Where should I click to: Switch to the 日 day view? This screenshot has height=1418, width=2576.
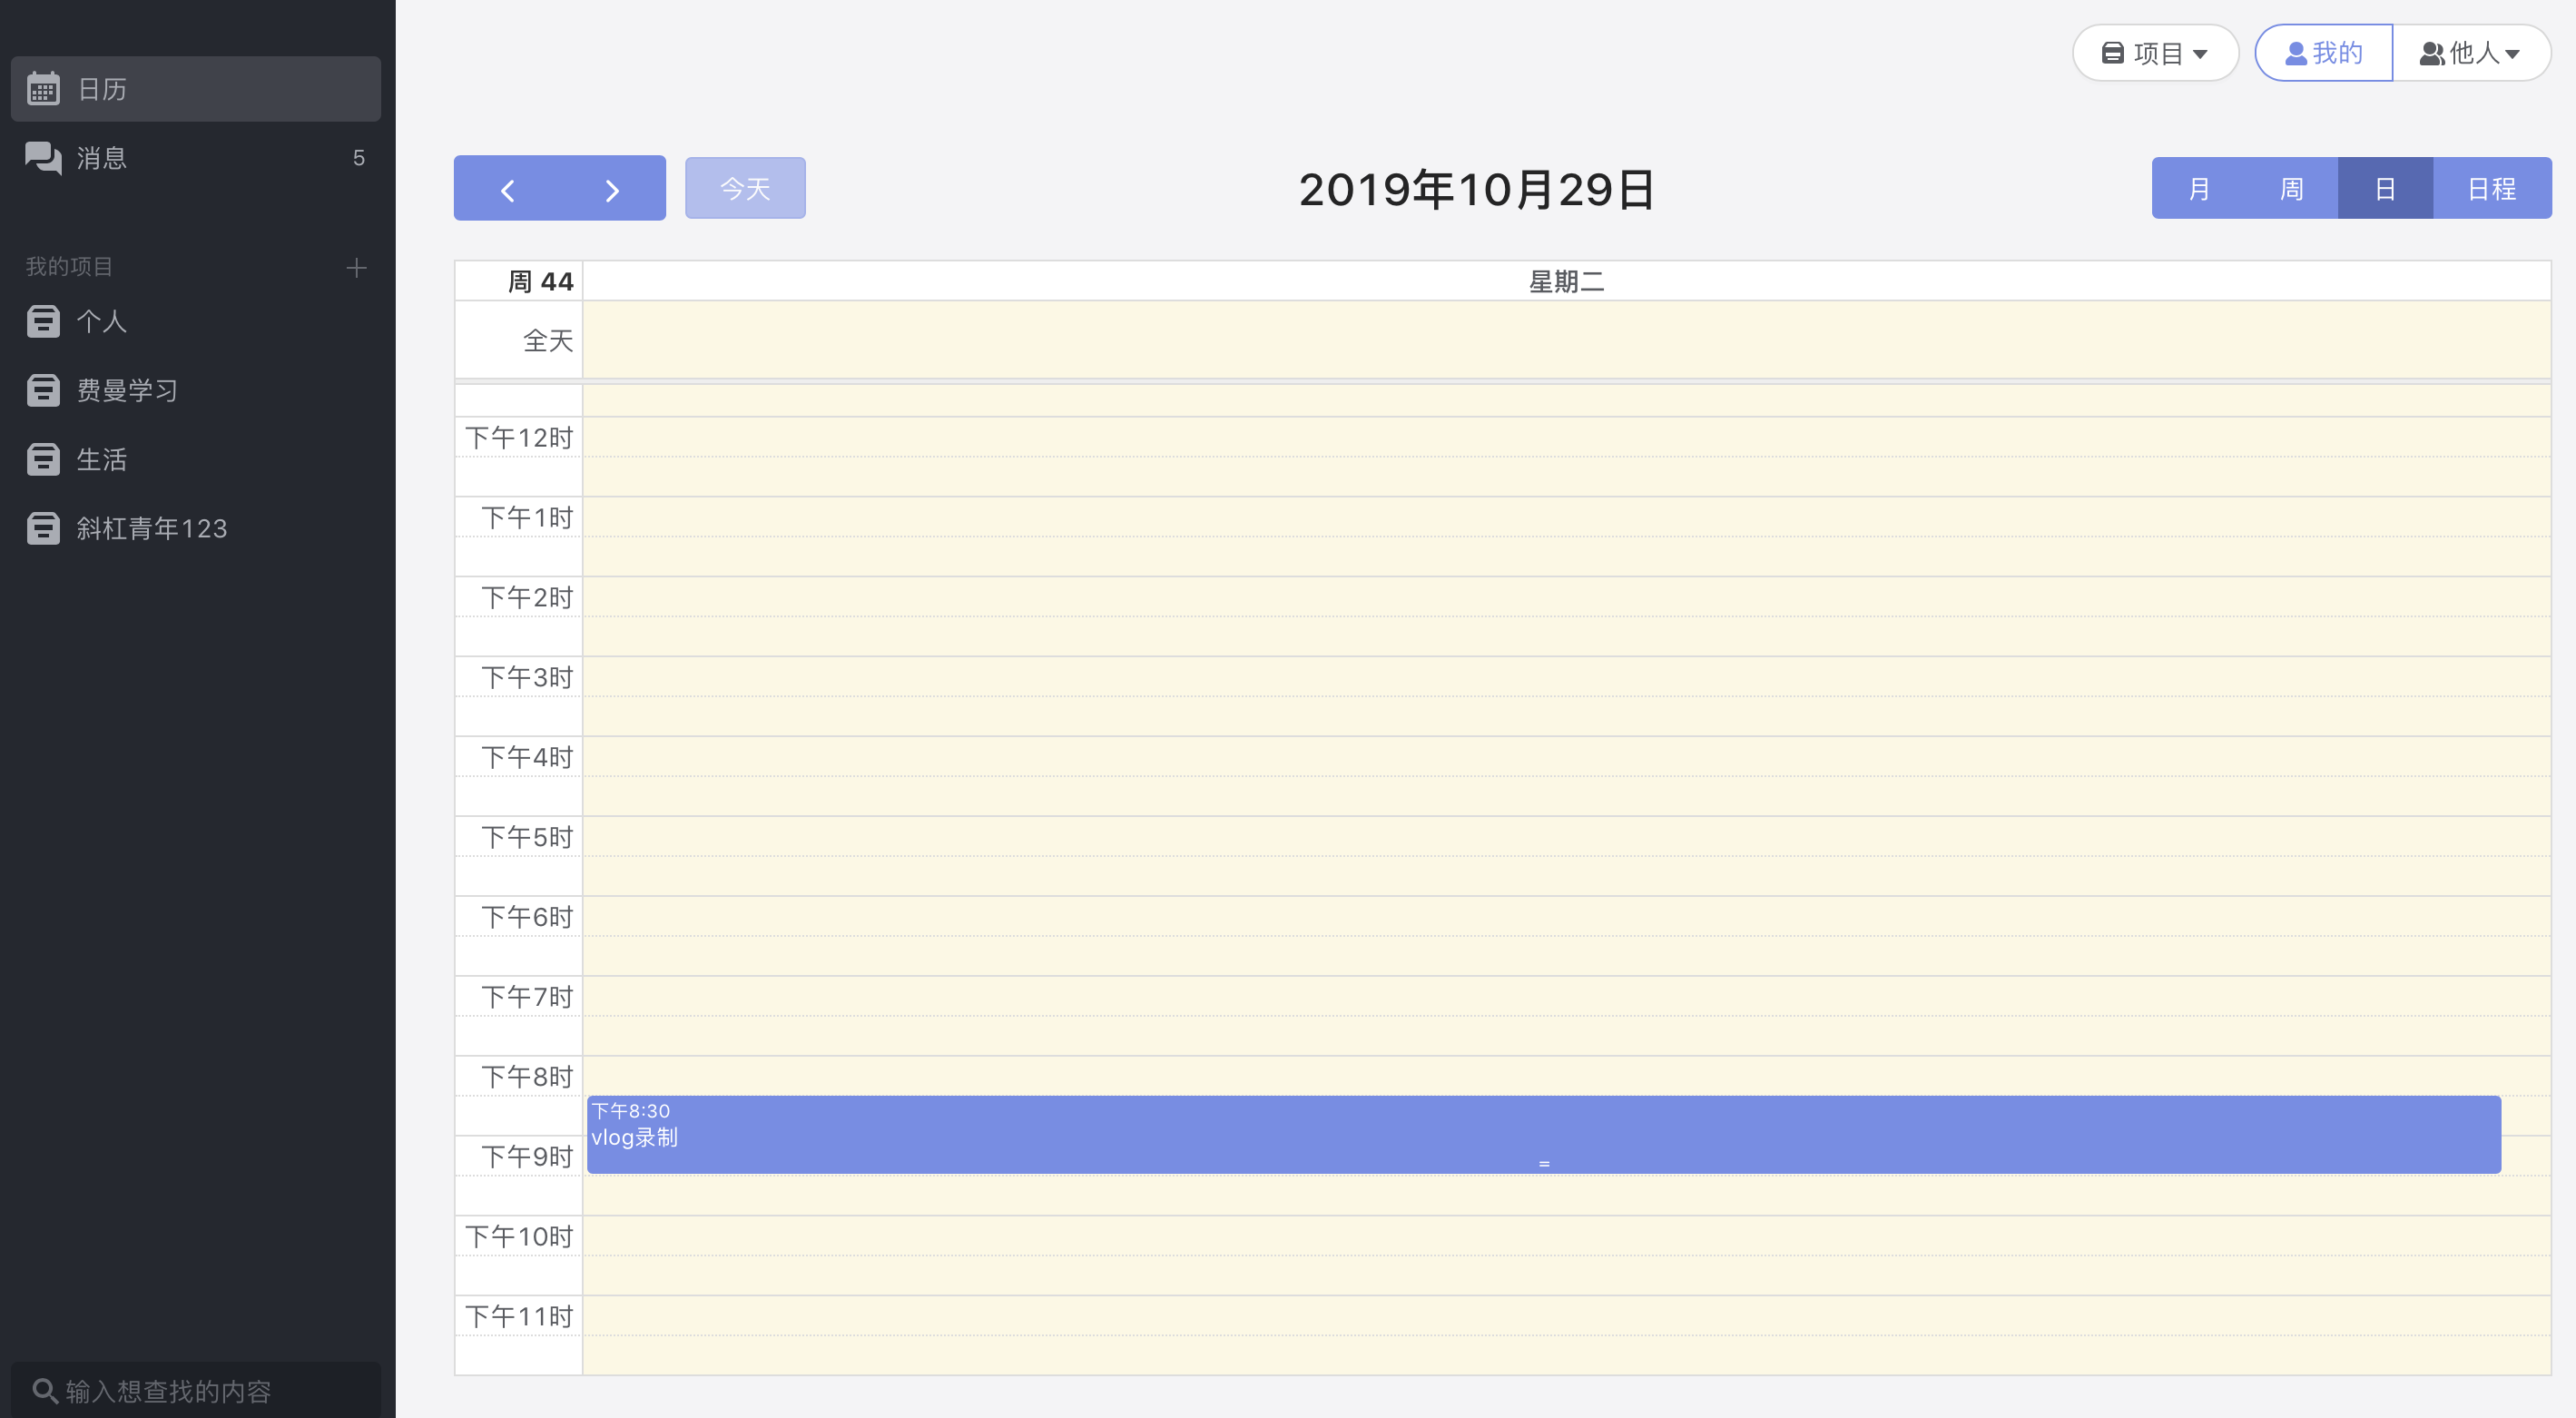(2384, 189)
